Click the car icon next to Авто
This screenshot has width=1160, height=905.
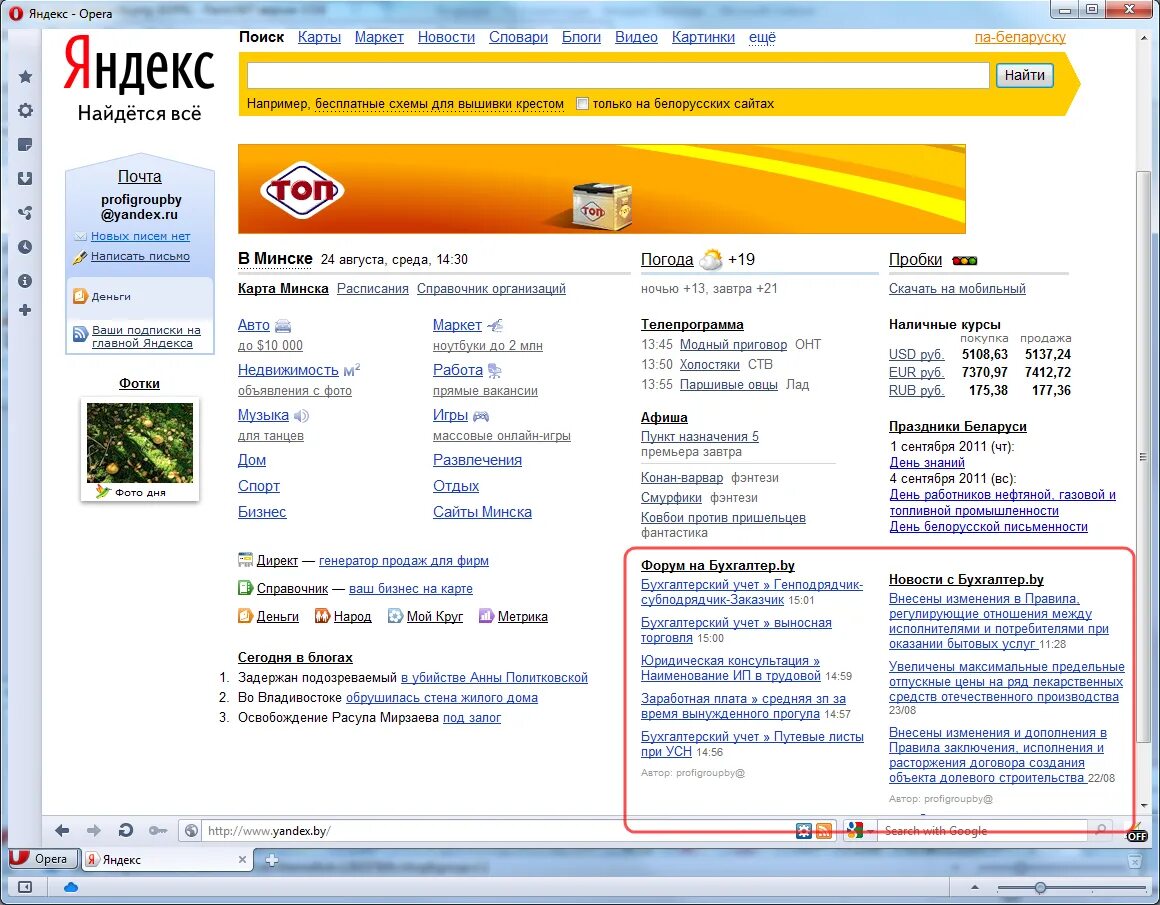pyautogui.click(x=283, y=326)
